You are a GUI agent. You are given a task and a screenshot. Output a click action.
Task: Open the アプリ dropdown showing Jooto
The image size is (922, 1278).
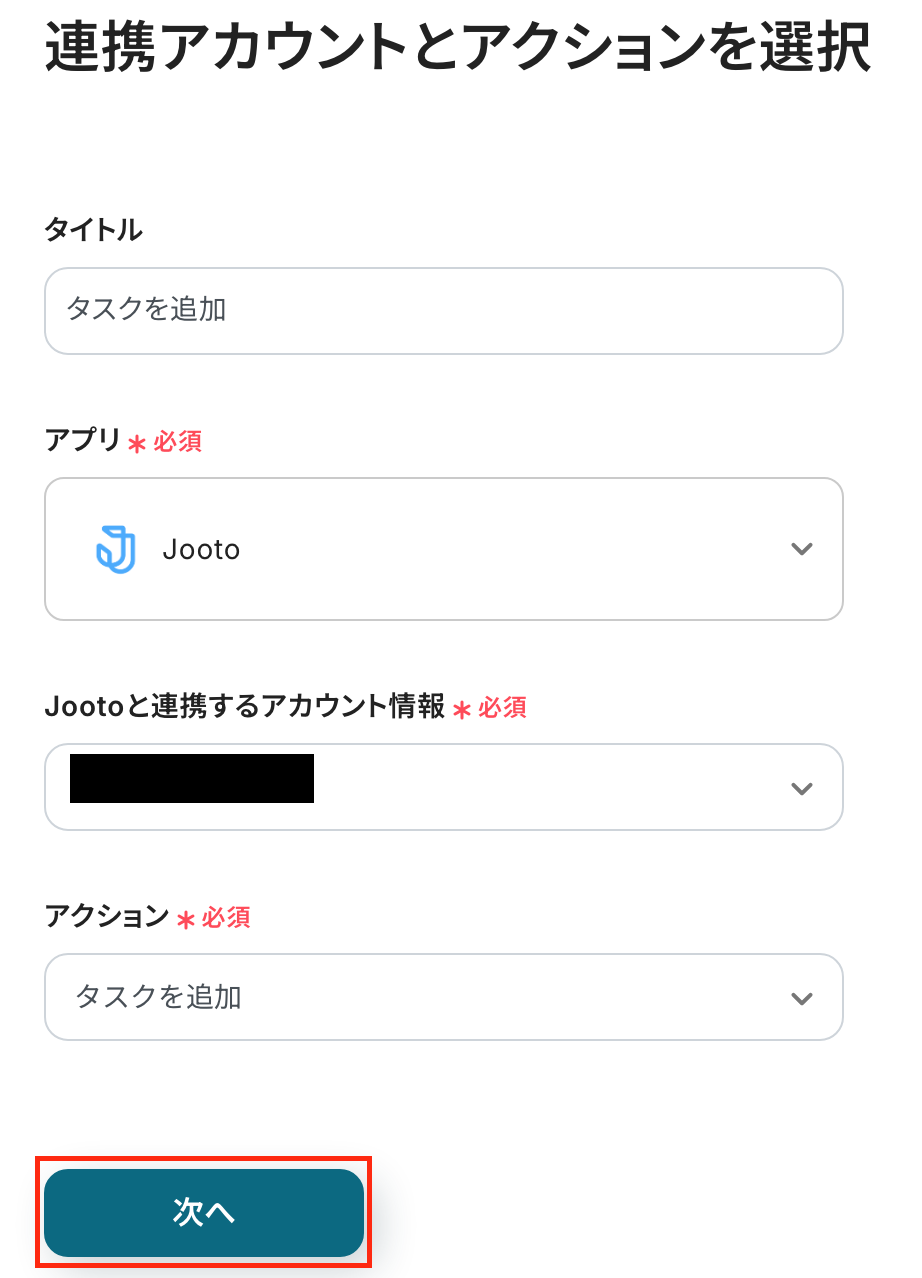coord(443,549)
